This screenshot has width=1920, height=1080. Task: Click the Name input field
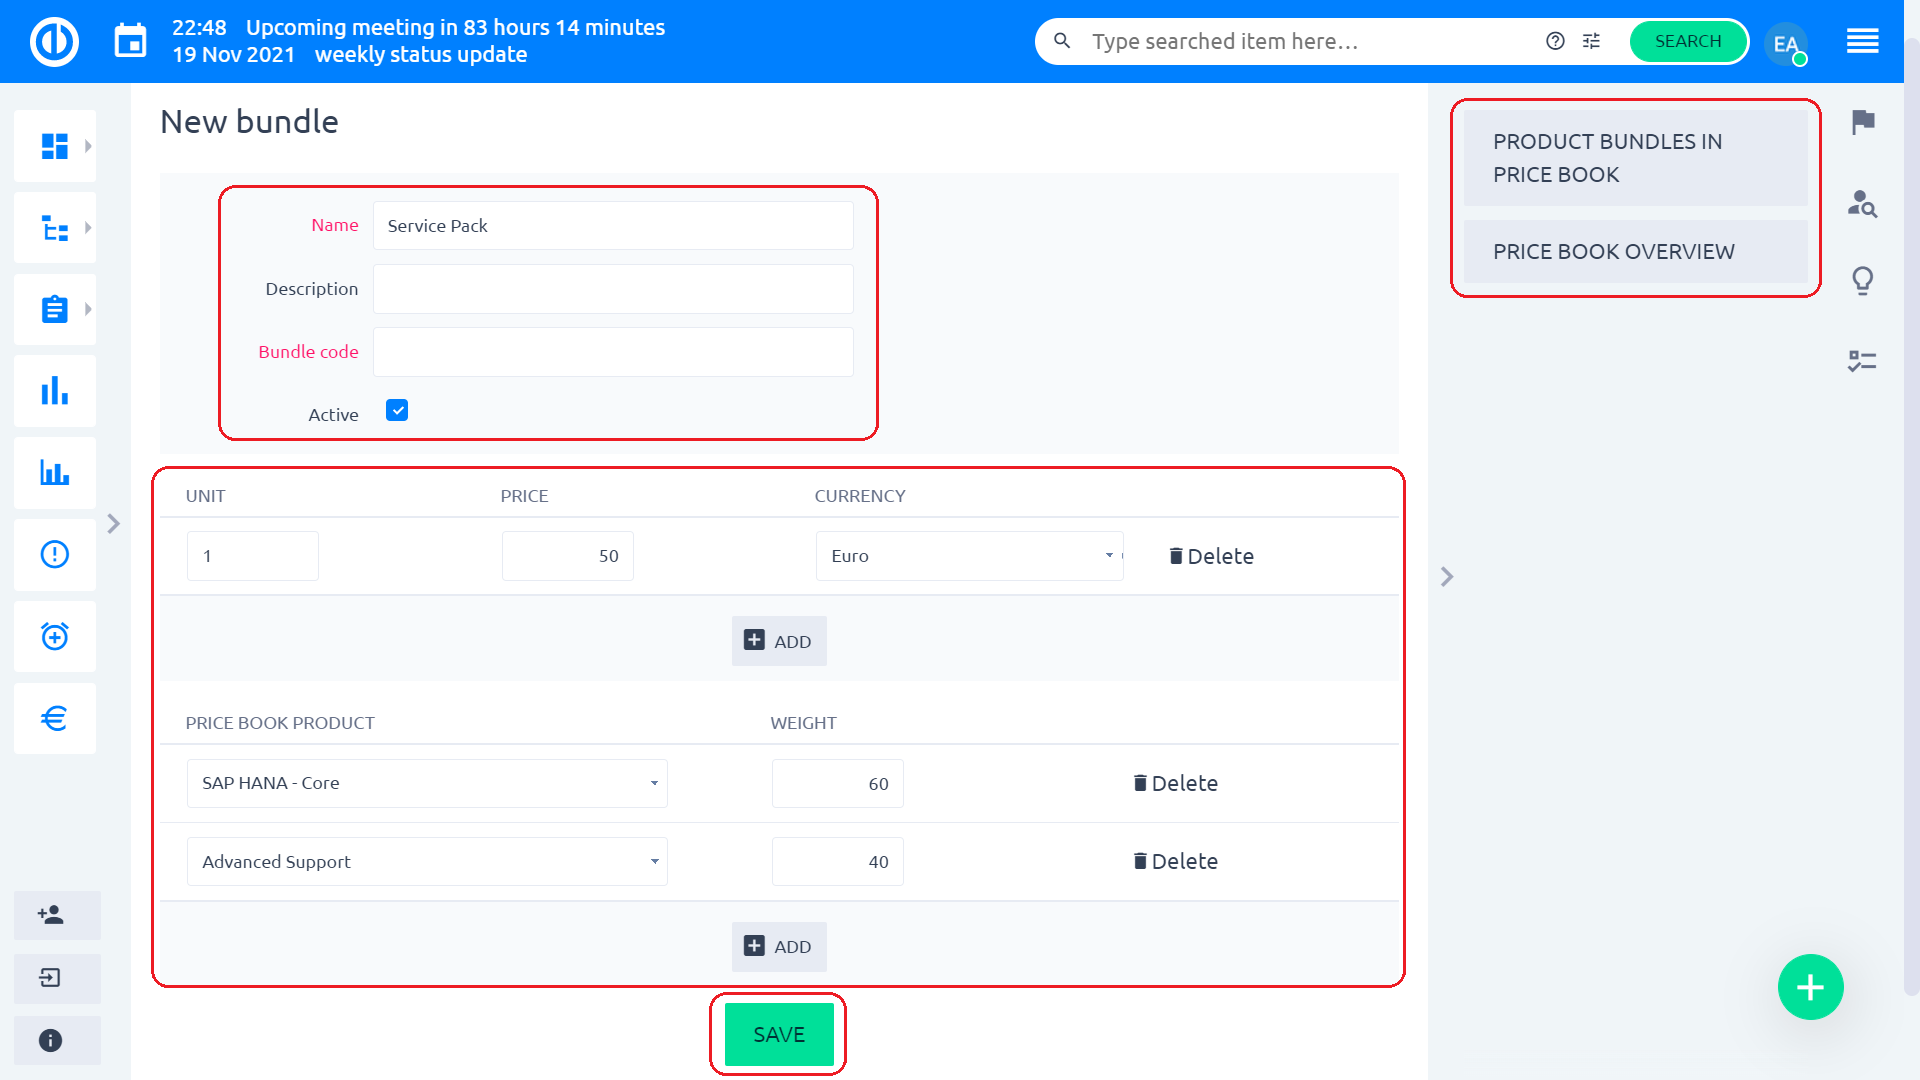click(613, 226)
